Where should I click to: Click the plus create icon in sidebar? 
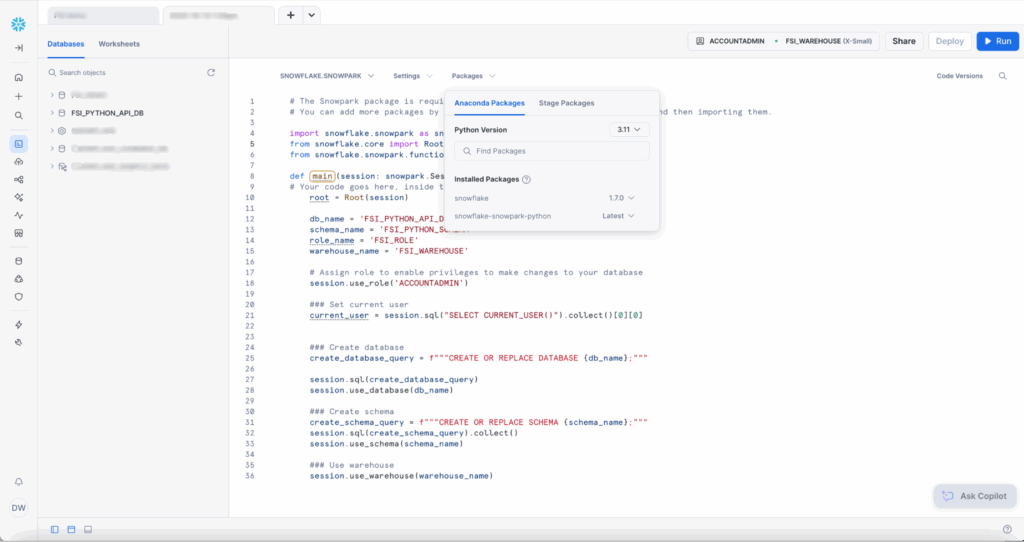point(18,97)
